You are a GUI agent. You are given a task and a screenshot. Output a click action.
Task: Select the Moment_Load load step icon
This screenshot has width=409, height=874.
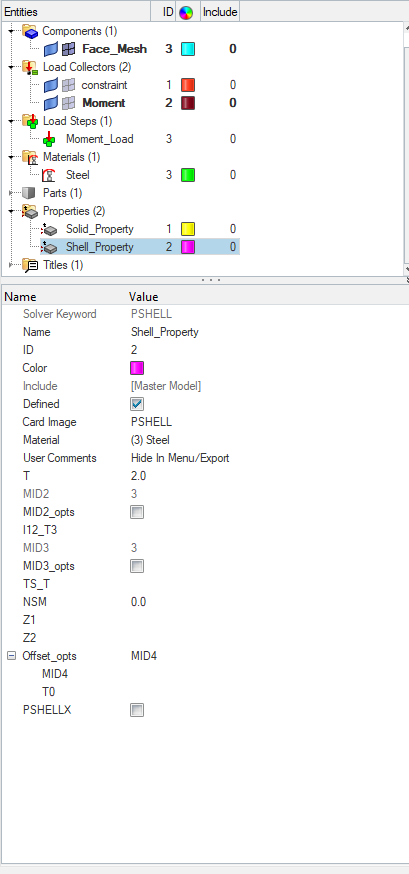click(50, 139)
